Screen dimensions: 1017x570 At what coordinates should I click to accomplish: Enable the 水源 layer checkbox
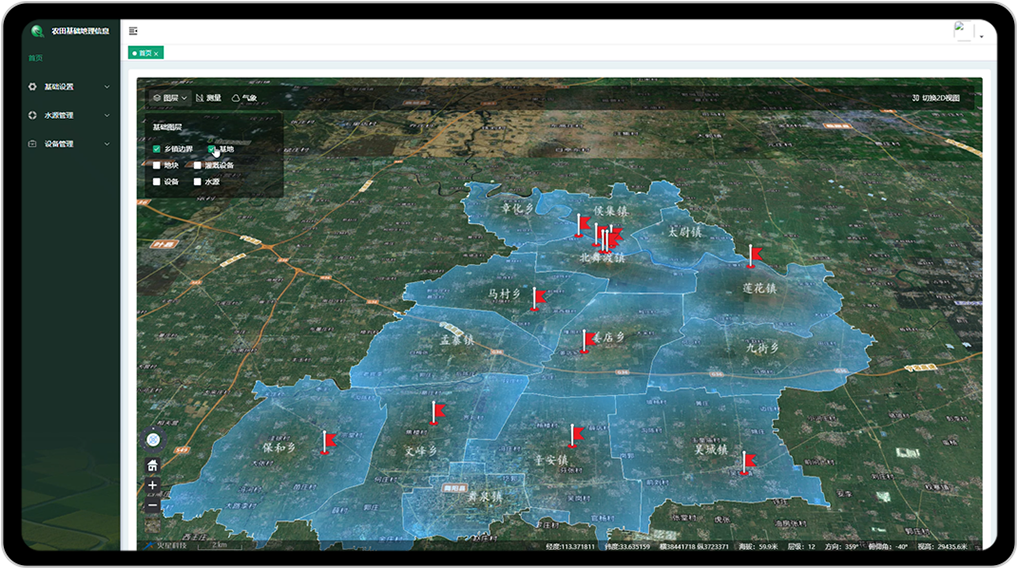[x=198, y=182]
